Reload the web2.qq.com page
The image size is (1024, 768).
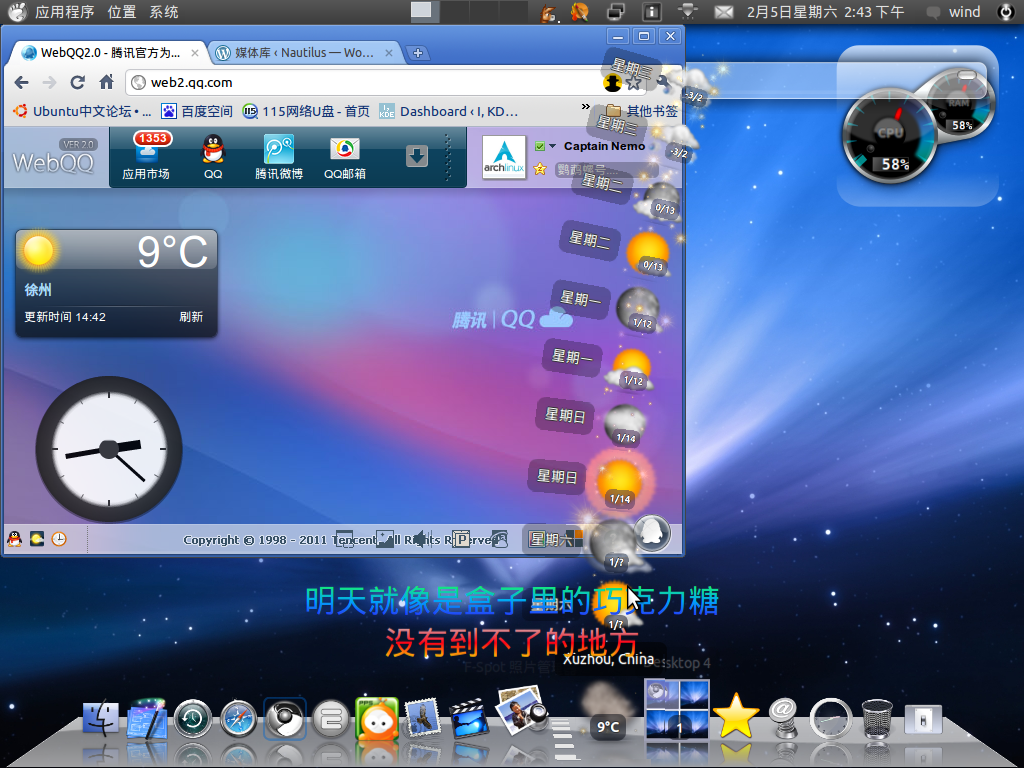[x=78, y=82]
